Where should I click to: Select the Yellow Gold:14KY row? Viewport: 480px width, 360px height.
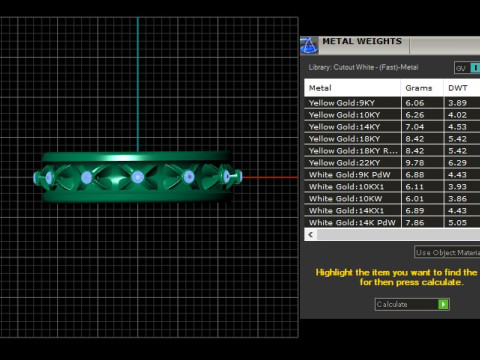(392, 127)
